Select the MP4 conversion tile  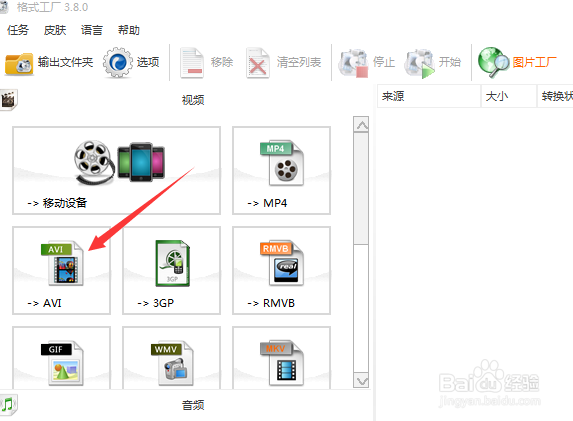pos(281,170)
